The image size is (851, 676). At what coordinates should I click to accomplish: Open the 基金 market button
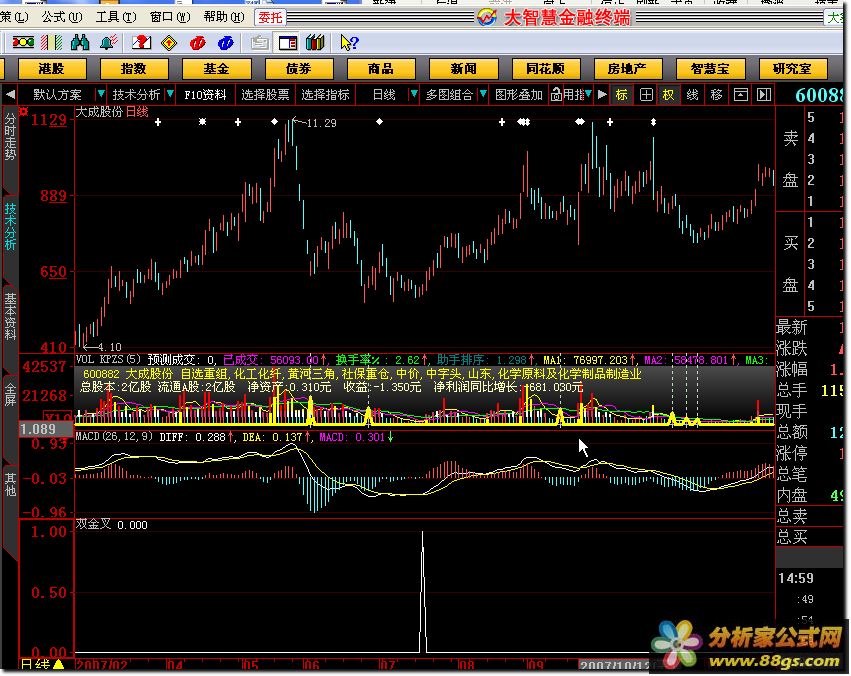point(217,69)
